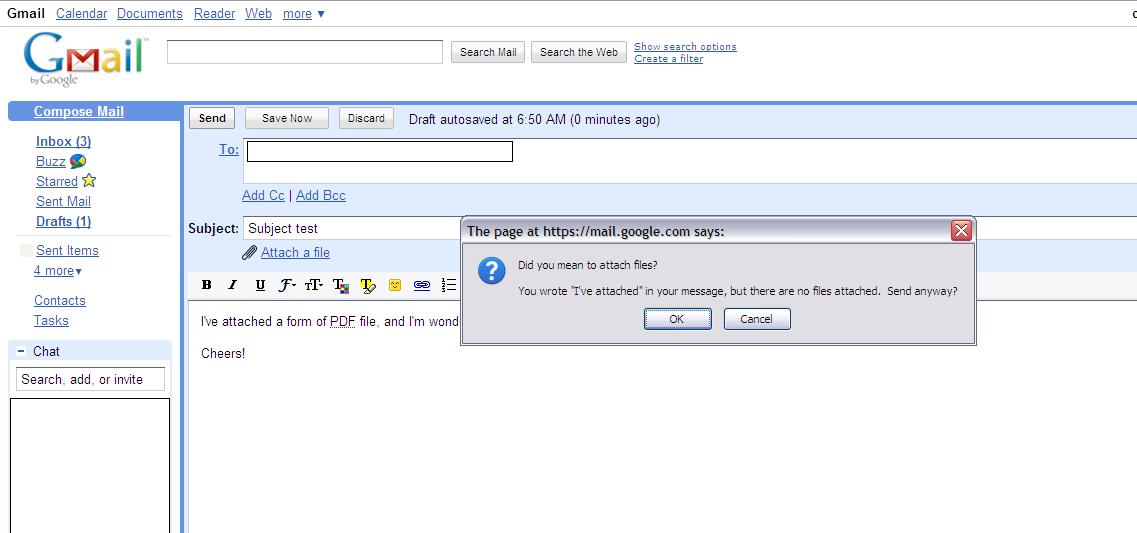1137x533 pixels.
Task: Toggle italic formatting in compose toolbar
Action: pyautogui.click(x=232, y=285)
